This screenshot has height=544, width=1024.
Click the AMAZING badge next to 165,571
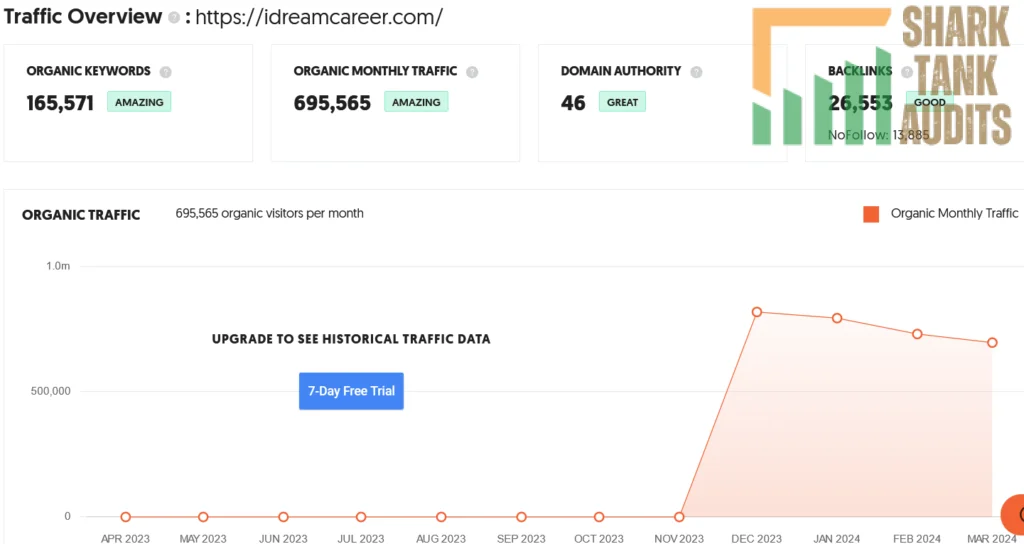[x=139, y=102]
